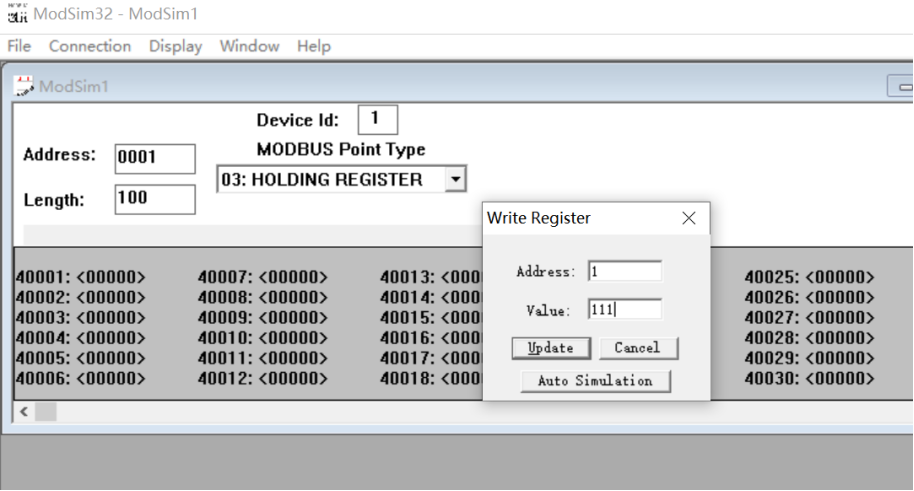The width and height of the screenshot is (914, 491).
Task: Click the Update button
Action: tap(551, 348)
